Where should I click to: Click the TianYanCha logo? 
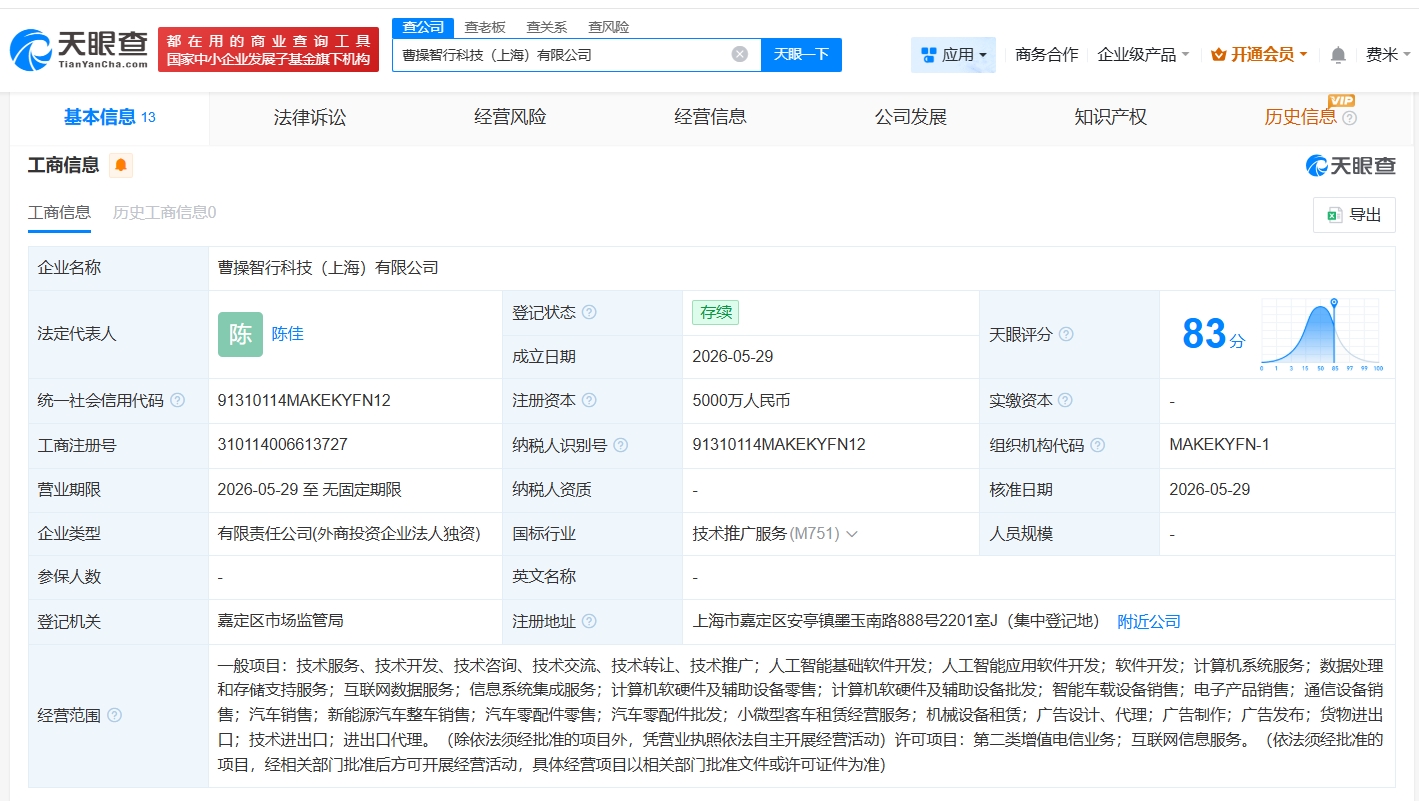click(x=80, y=49)
